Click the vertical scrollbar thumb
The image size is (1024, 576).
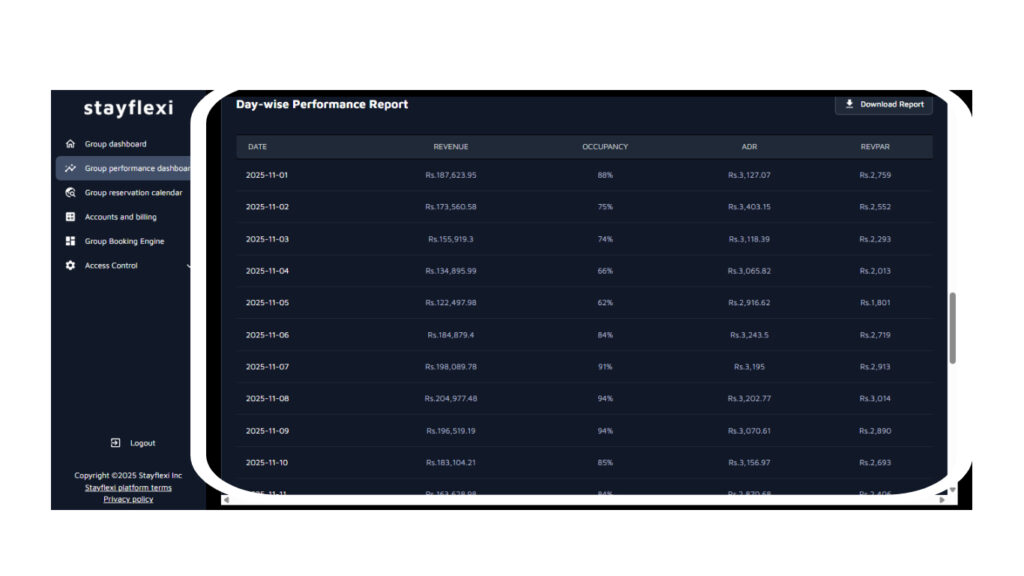(952, 328)
